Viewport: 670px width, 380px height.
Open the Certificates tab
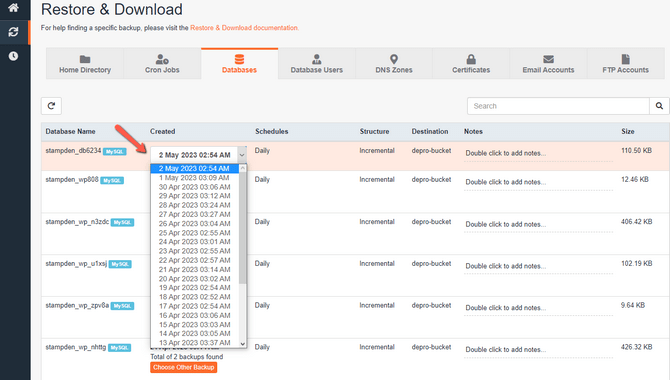click(x=471, y=64)
